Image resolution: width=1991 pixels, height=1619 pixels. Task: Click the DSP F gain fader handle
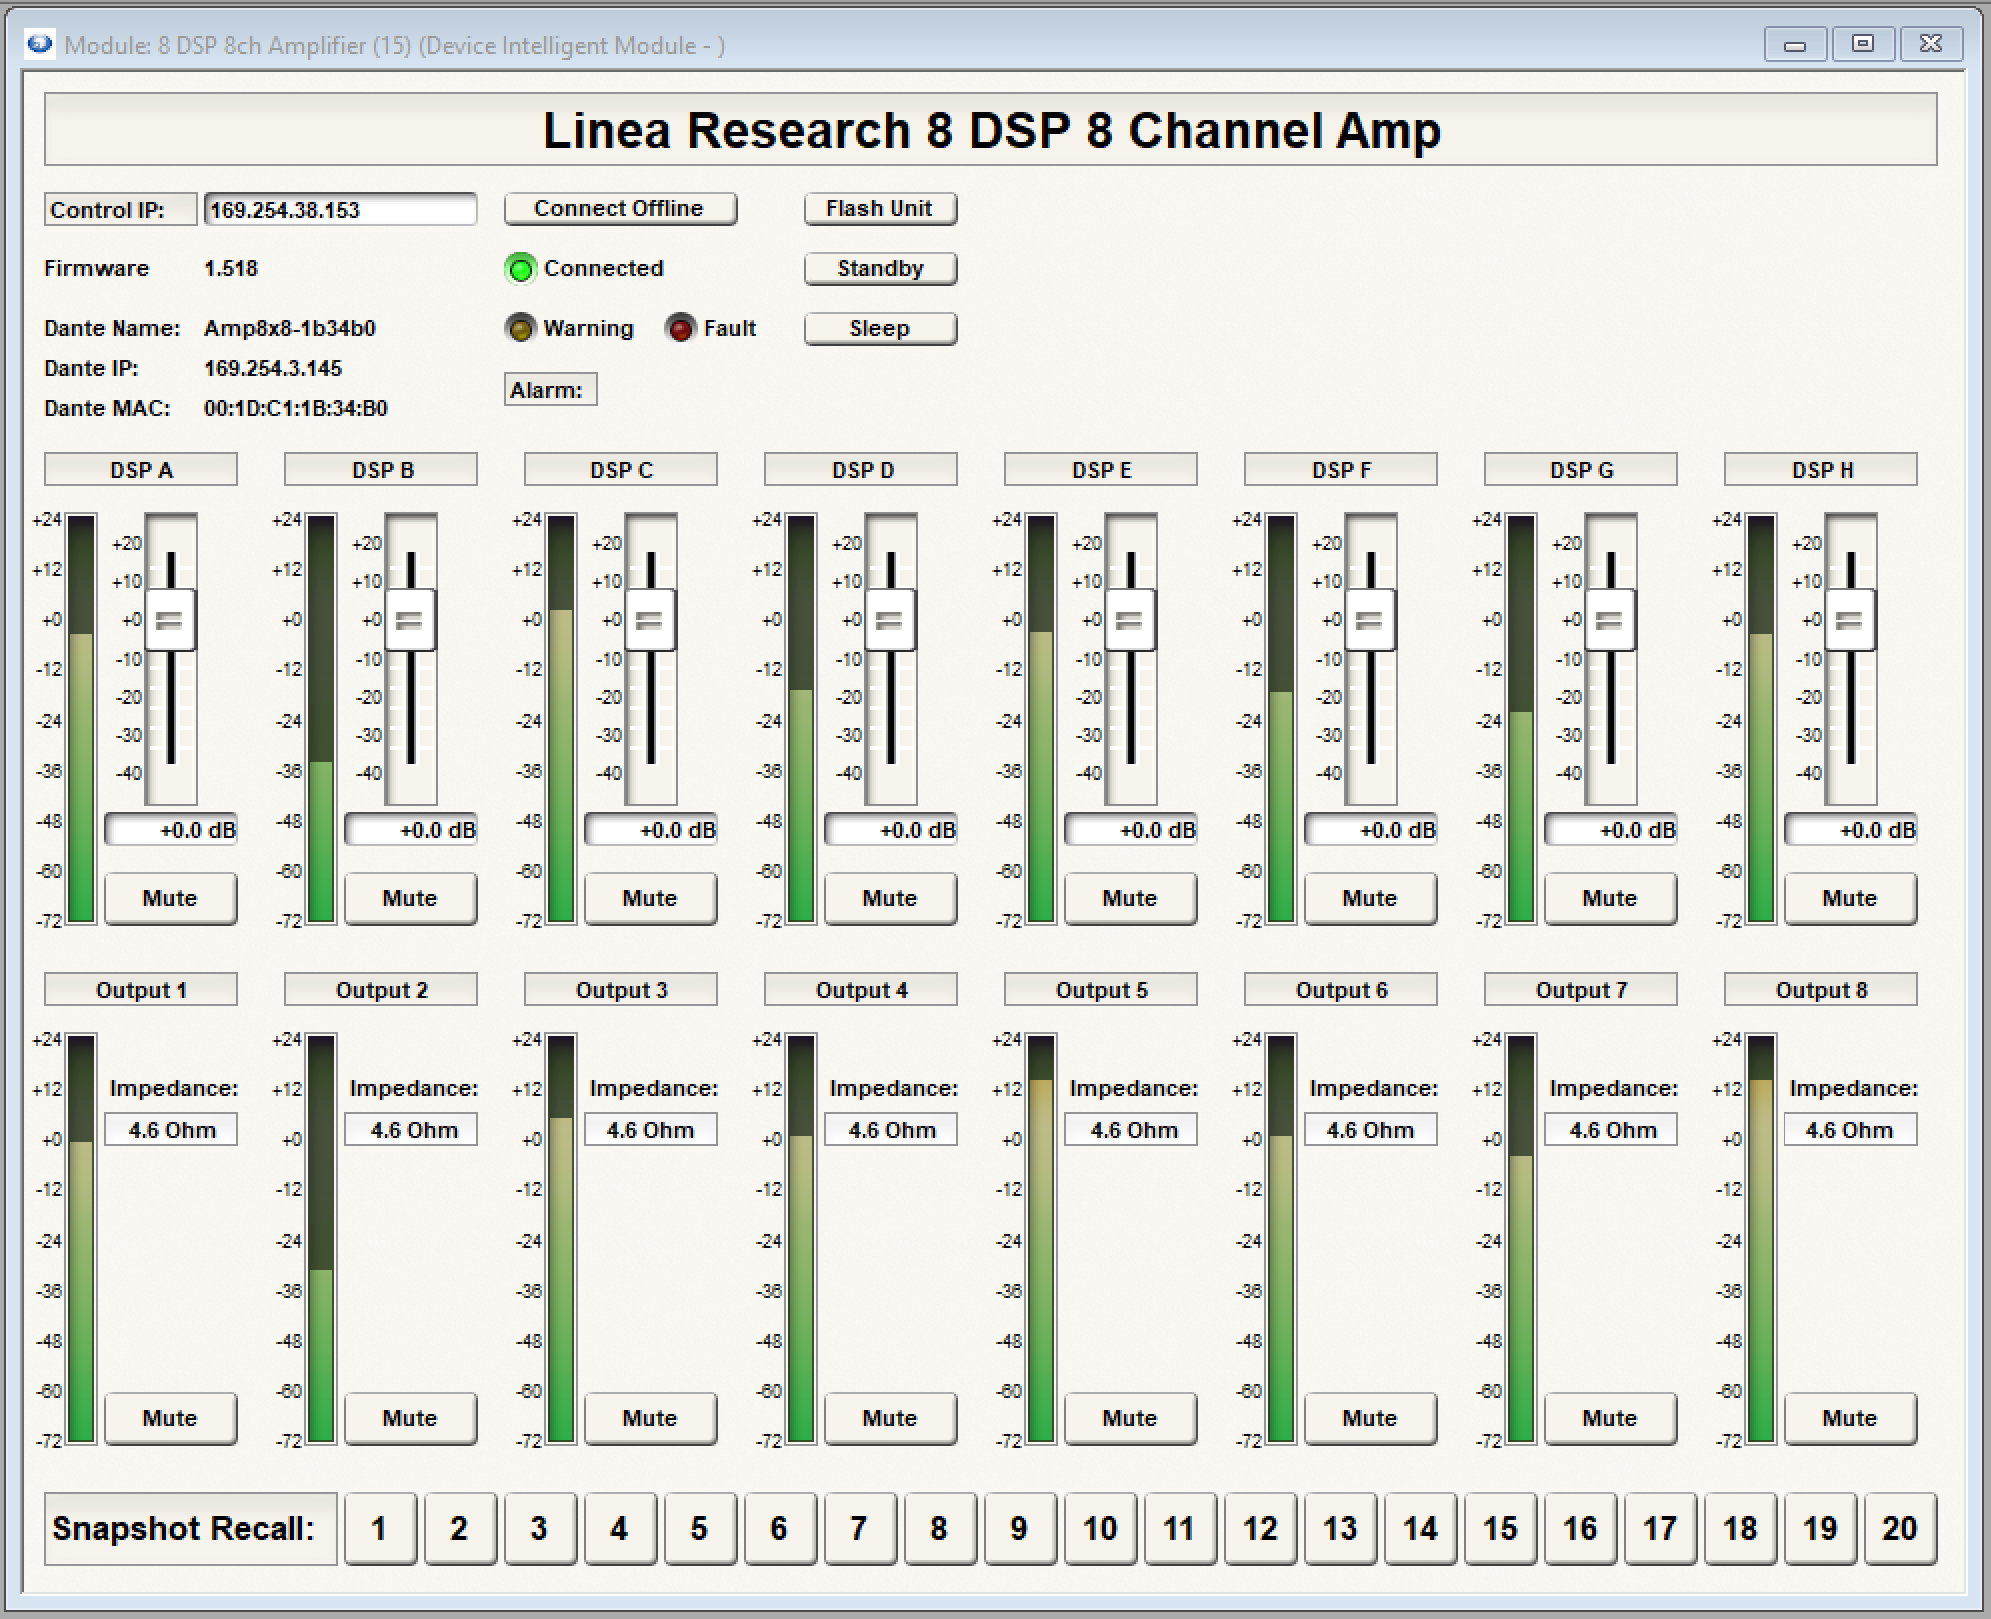click(1370, 620)
